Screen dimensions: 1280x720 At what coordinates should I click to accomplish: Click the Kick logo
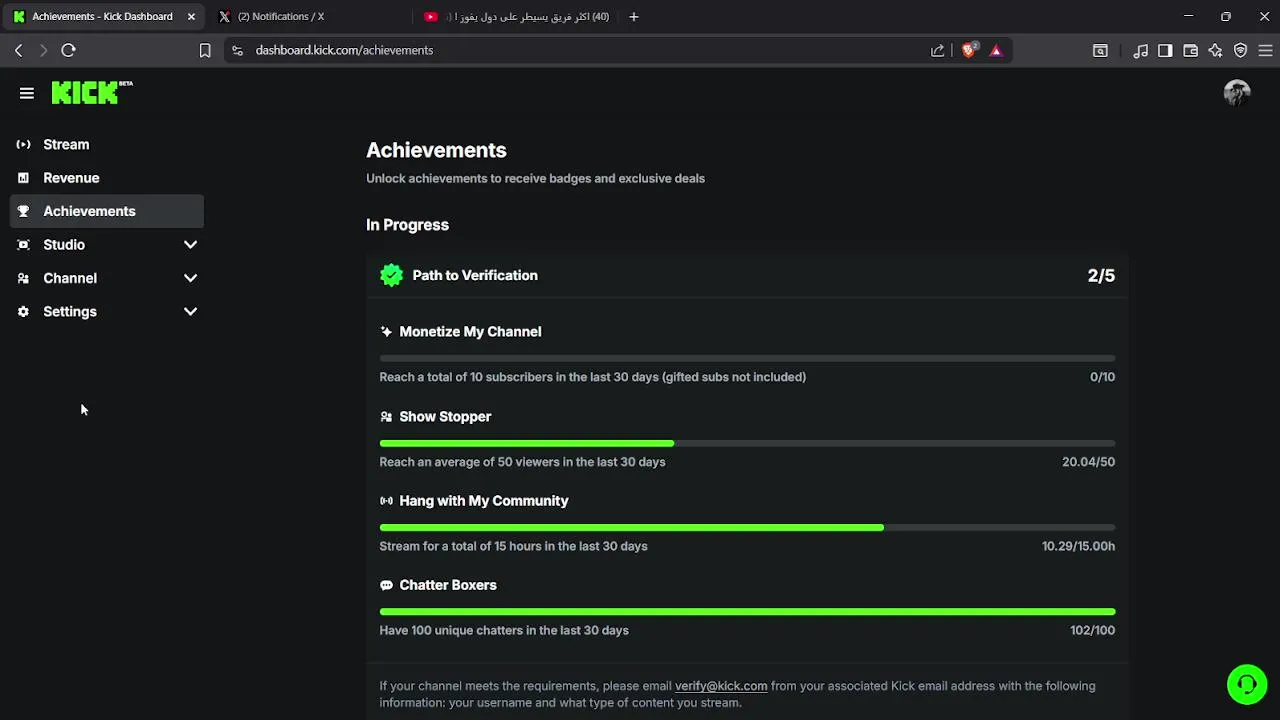pyautogui.click(x=92, y=92)
